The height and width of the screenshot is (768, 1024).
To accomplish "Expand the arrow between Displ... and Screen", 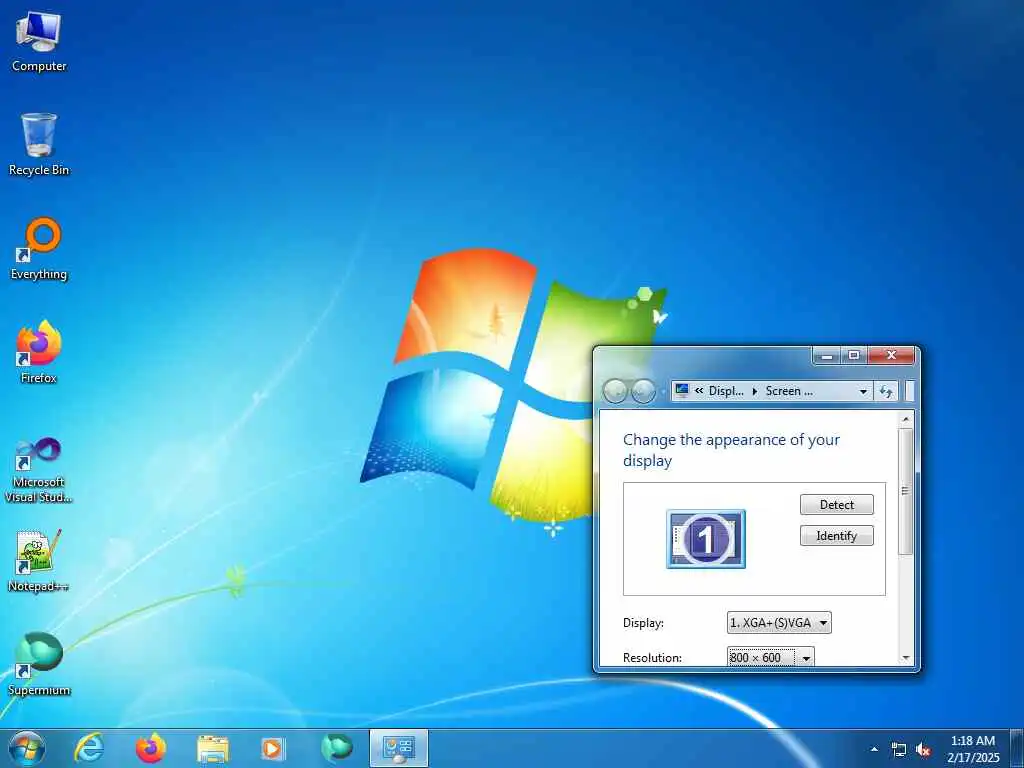I will click(x=755, y=391).
